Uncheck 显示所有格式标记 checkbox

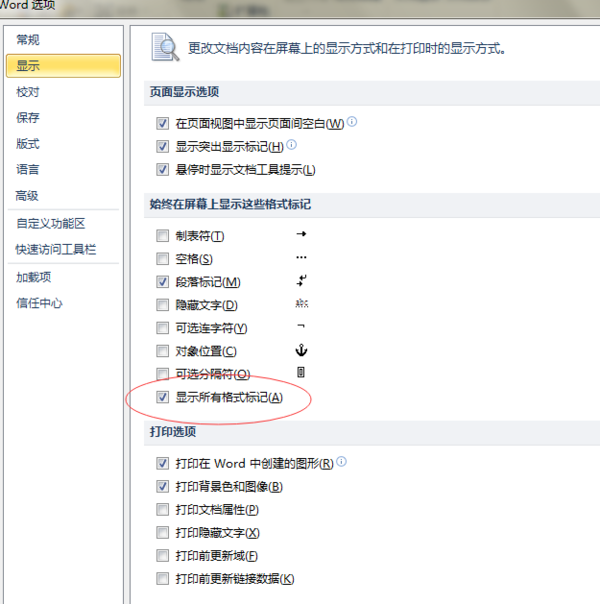tap(163, 397)
